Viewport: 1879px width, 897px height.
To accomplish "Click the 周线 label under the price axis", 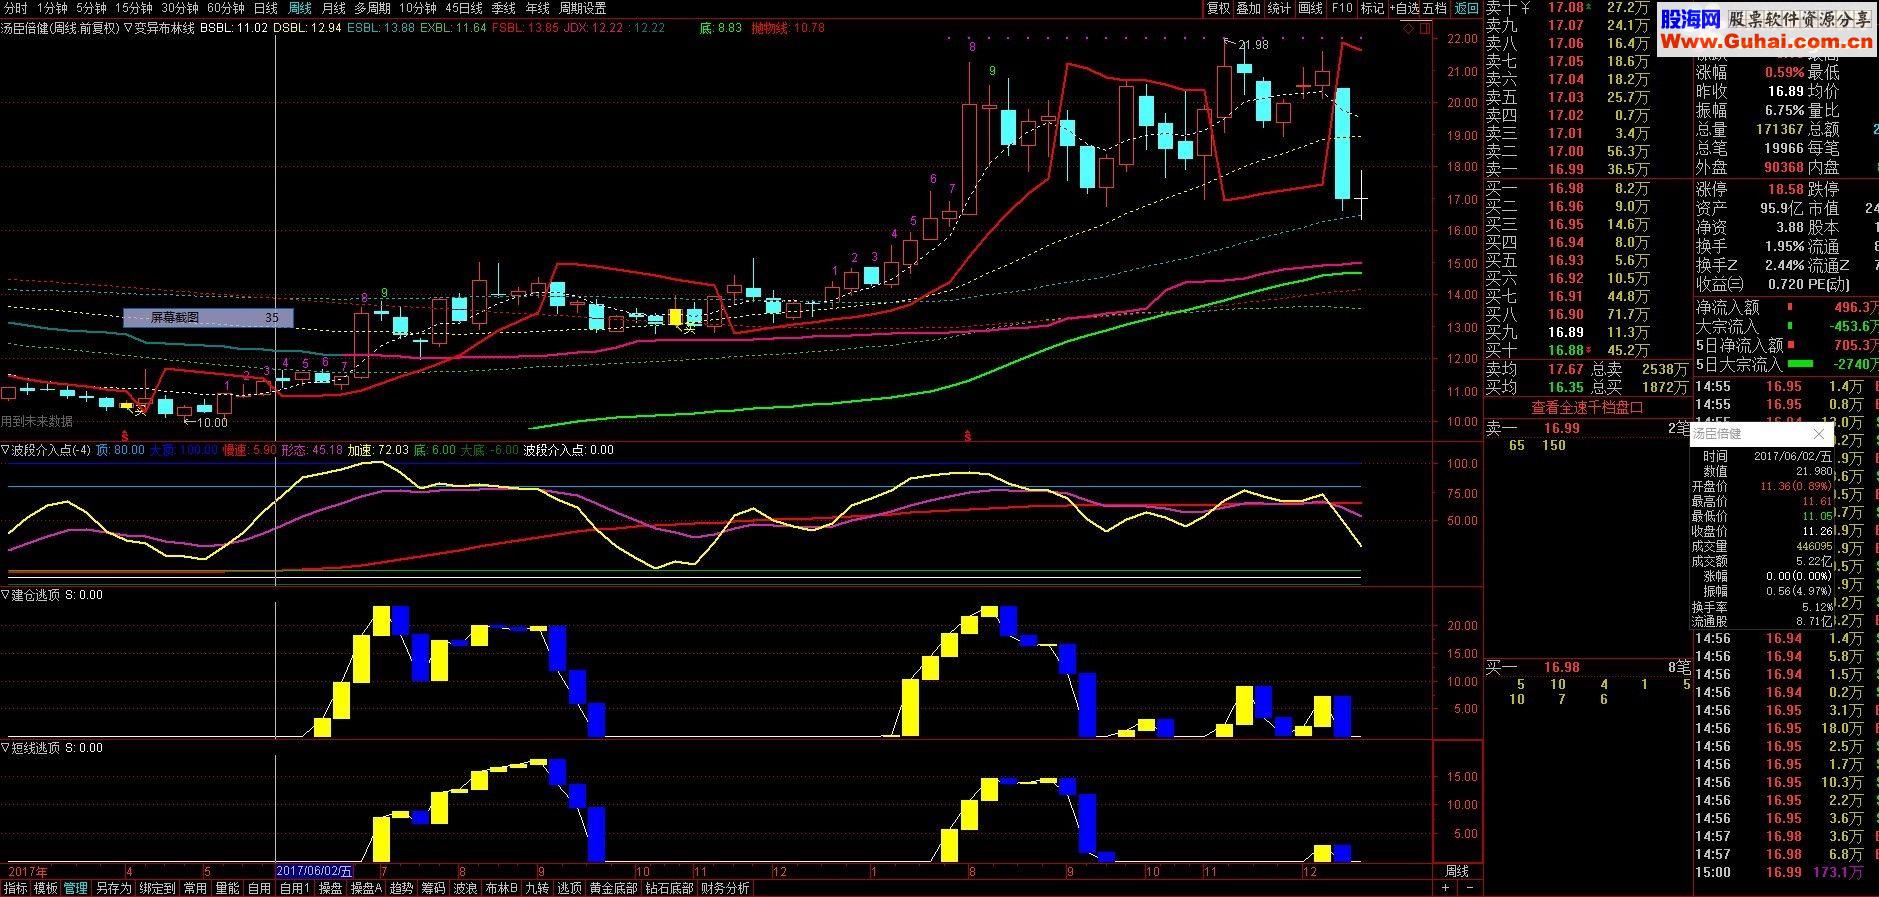I will tap(1457, 871).
